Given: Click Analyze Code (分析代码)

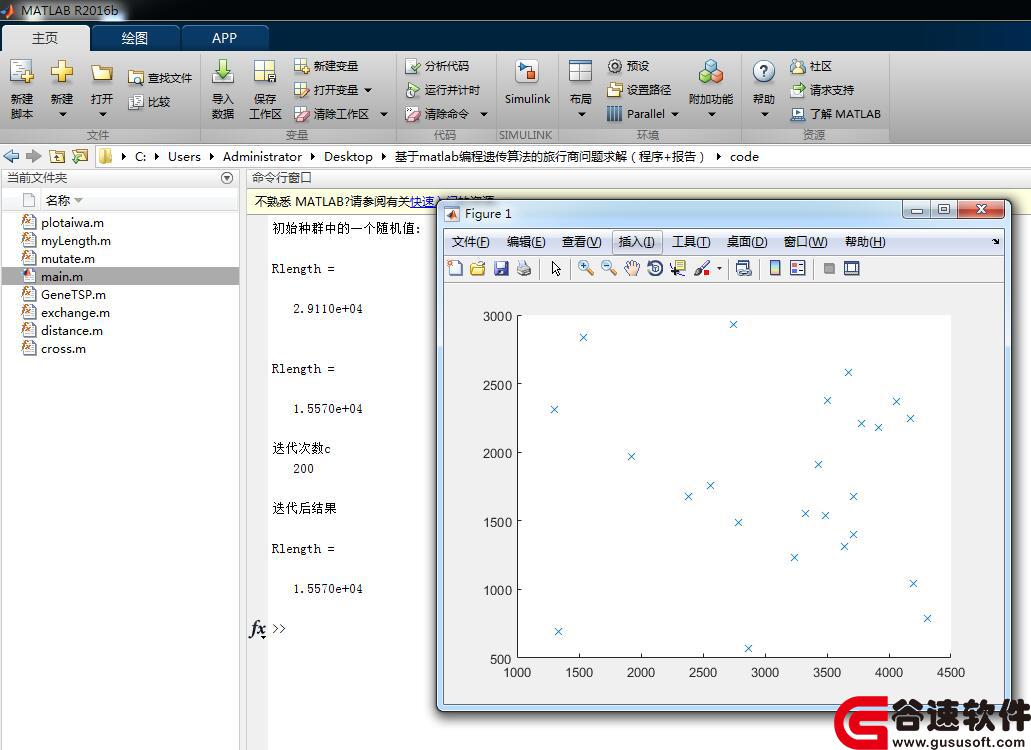Looking at the screenshot, I should pos(437,66).
